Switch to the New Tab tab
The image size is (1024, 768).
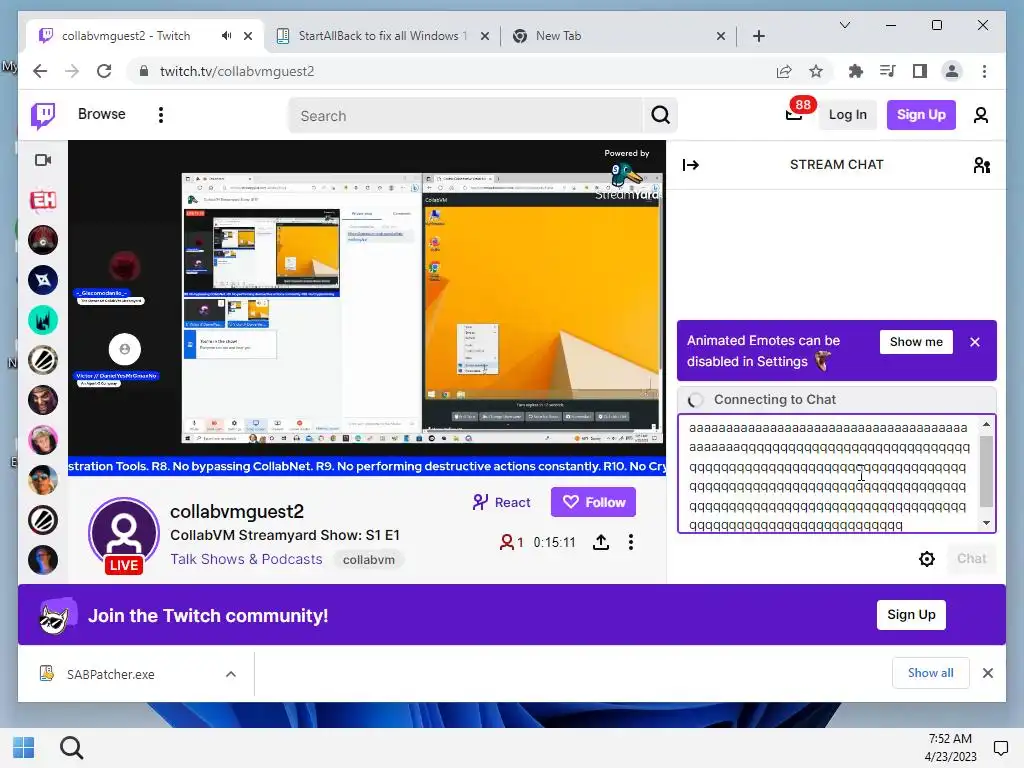(619, 36)
